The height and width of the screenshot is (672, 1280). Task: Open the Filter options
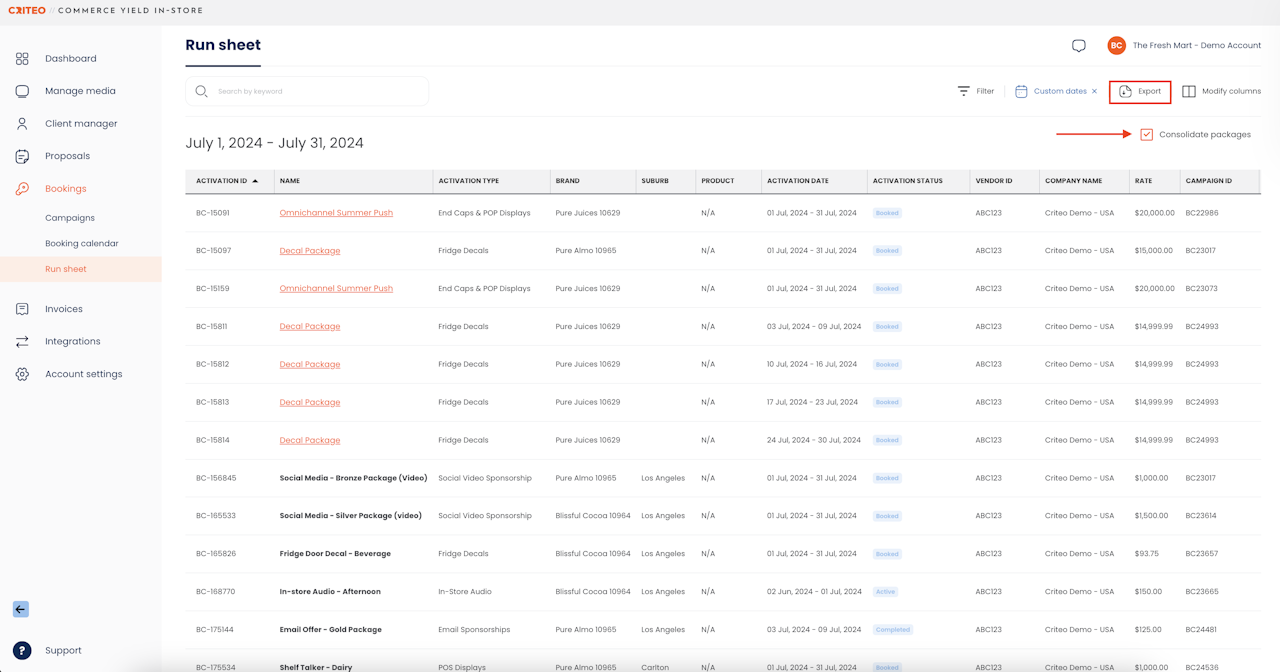tap(975, 91)
